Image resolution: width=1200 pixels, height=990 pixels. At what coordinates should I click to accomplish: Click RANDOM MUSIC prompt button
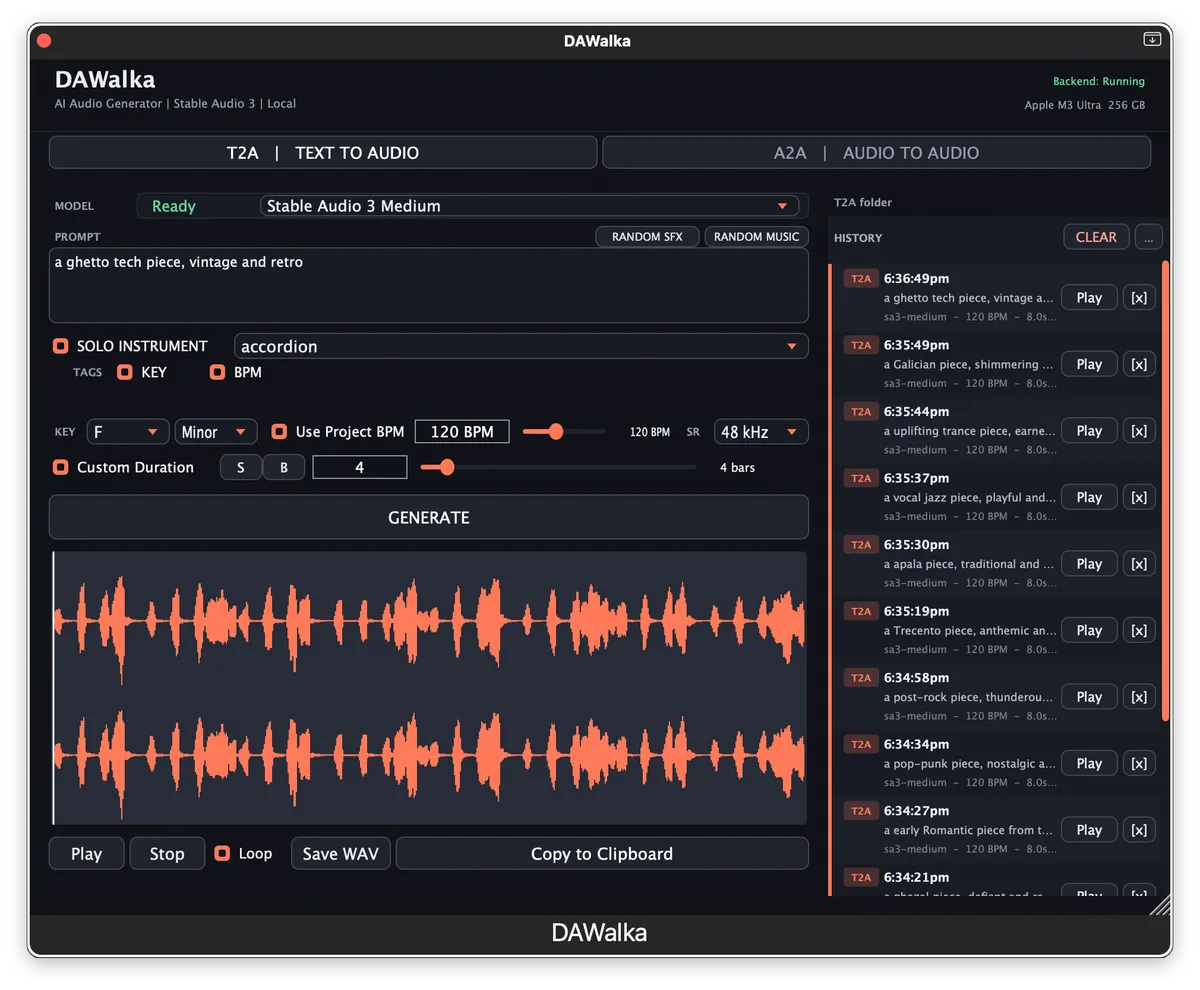(756, 237)
